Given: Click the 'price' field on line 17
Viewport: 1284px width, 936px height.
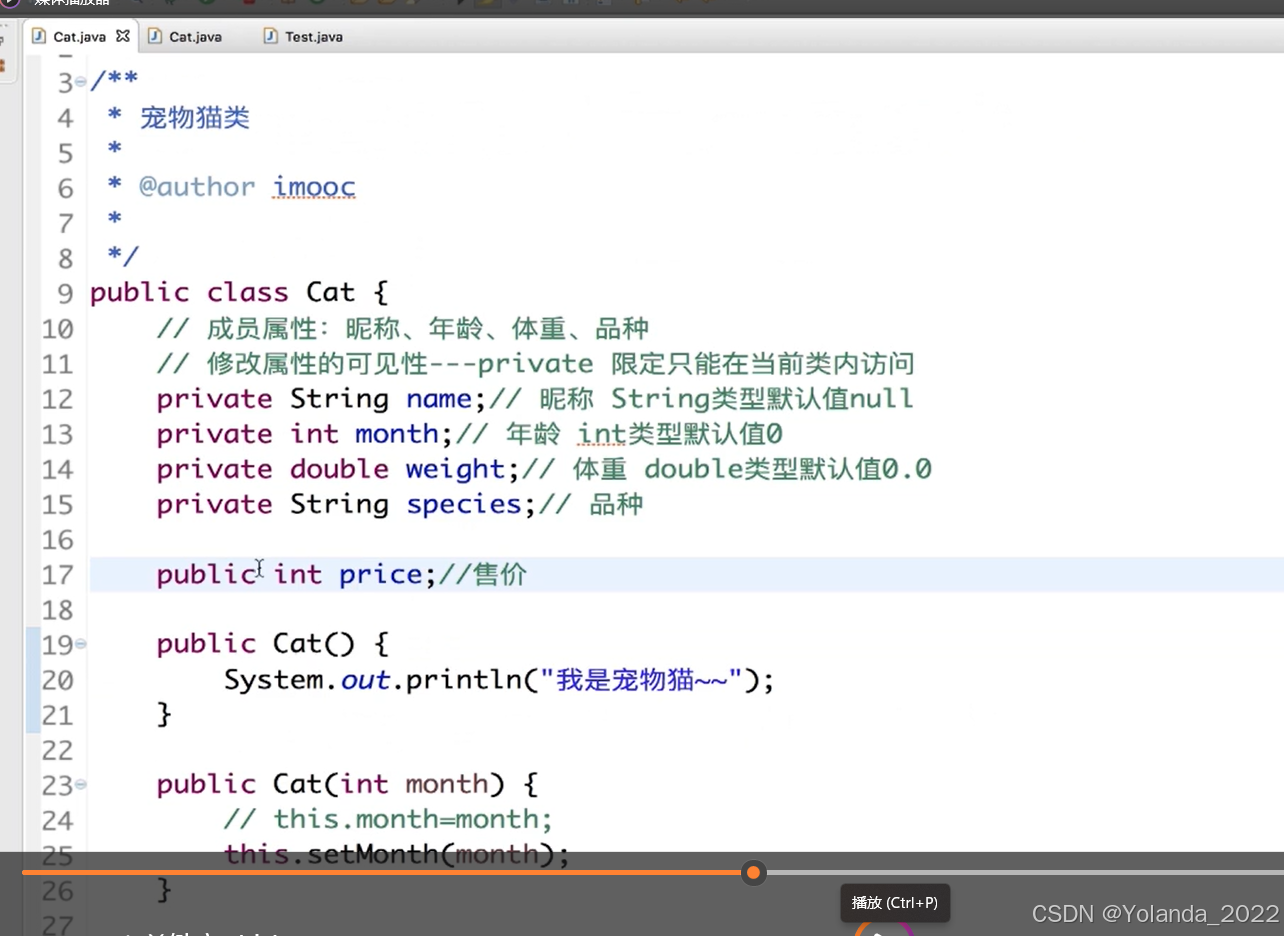Looking at the screenshot, I should 381,575.
